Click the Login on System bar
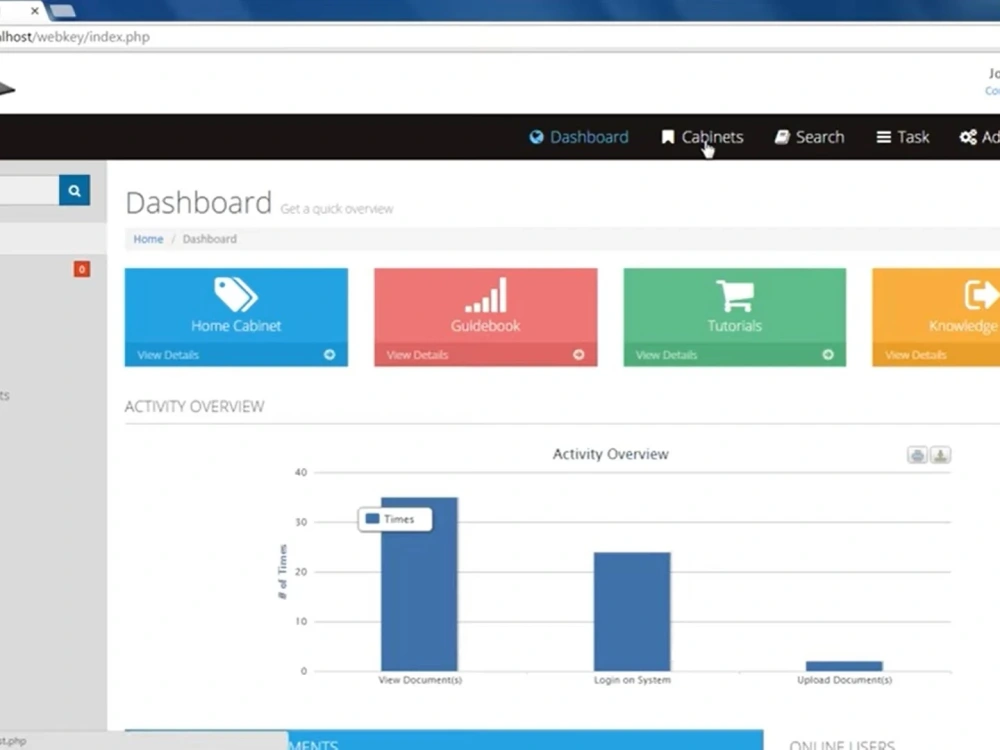This screenshot has height=750, width=1000. click(632, 612)
